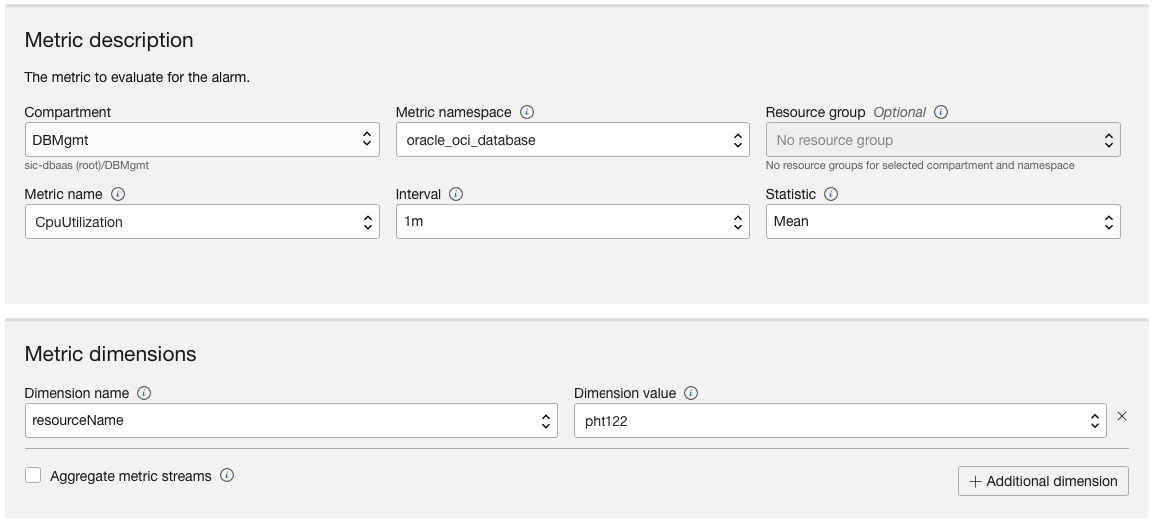Enable Aggregate metric streams checkbox
1153x520 pixels.
[33, 476]
